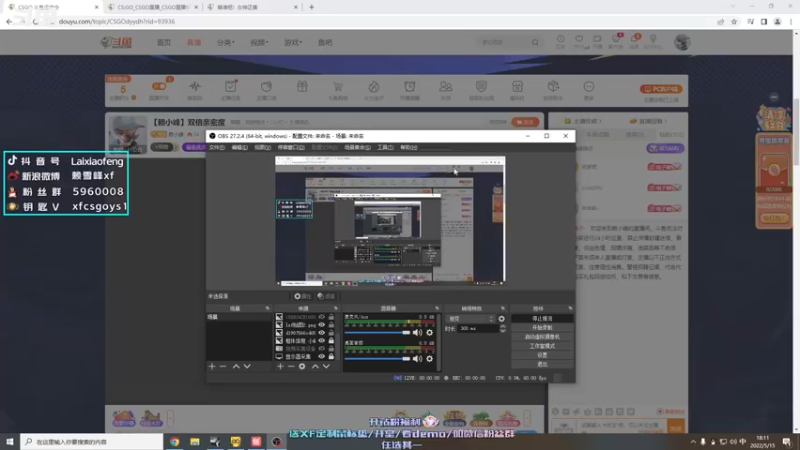800x450 pixels.
Task: Move the scene down with the down arrow
Action: click(x=247, y=366)
